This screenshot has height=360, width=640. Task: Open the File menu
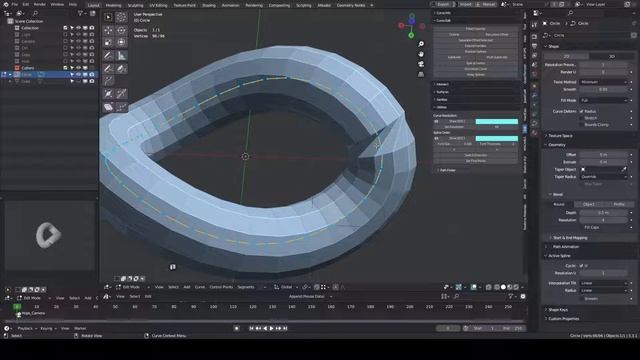click(15, 4)
